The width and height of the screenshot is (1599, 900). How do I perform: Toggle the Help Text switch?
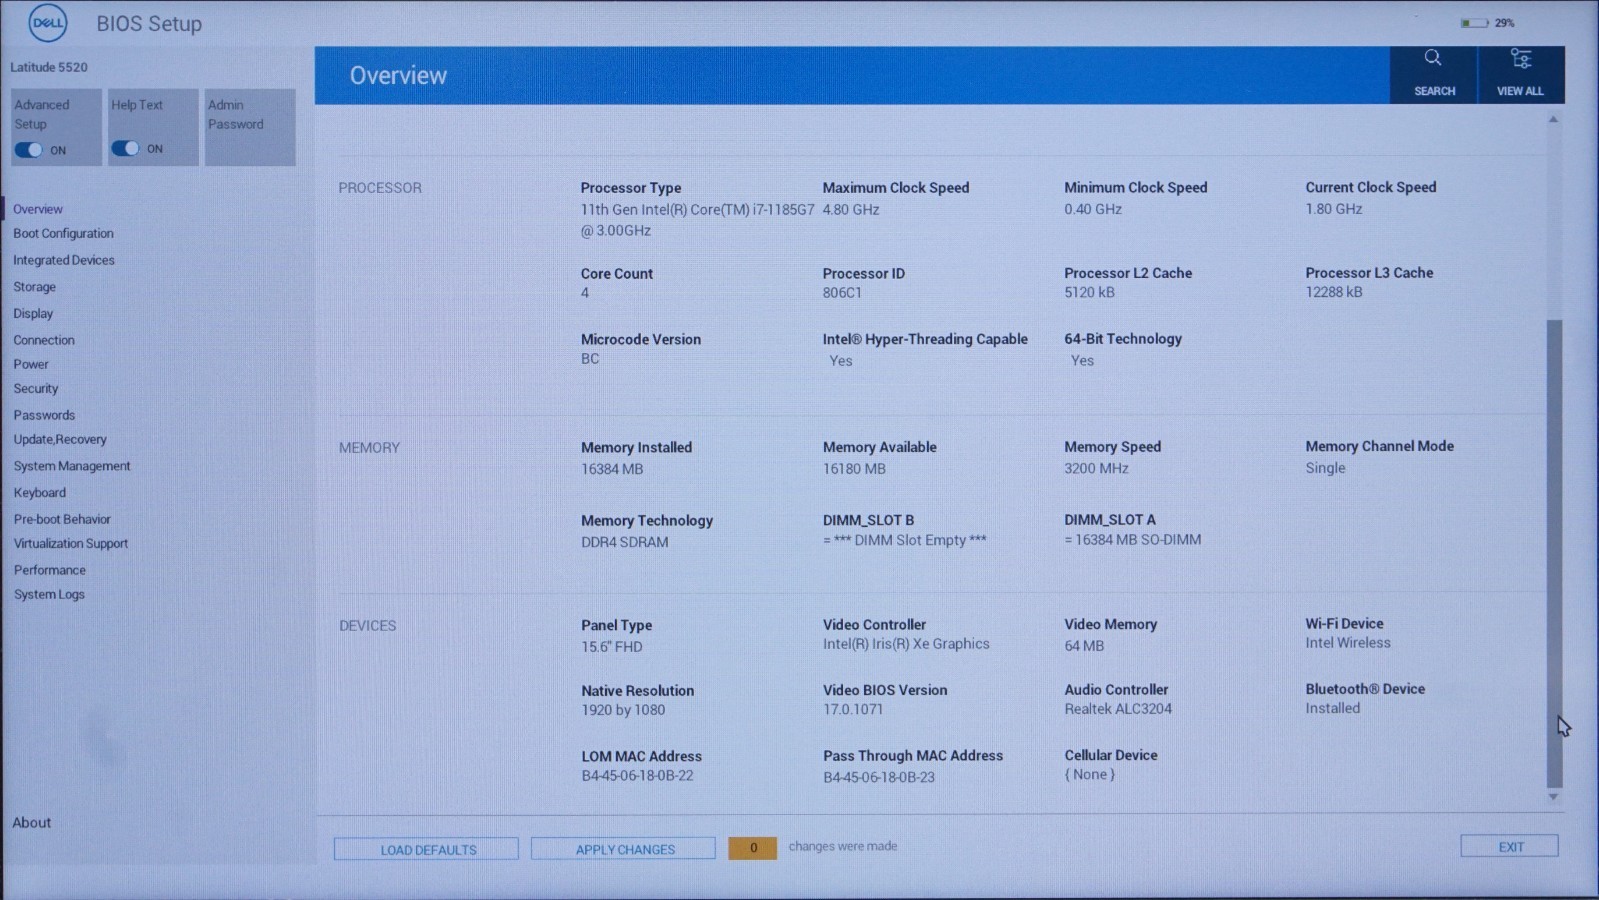coord(125,148)
